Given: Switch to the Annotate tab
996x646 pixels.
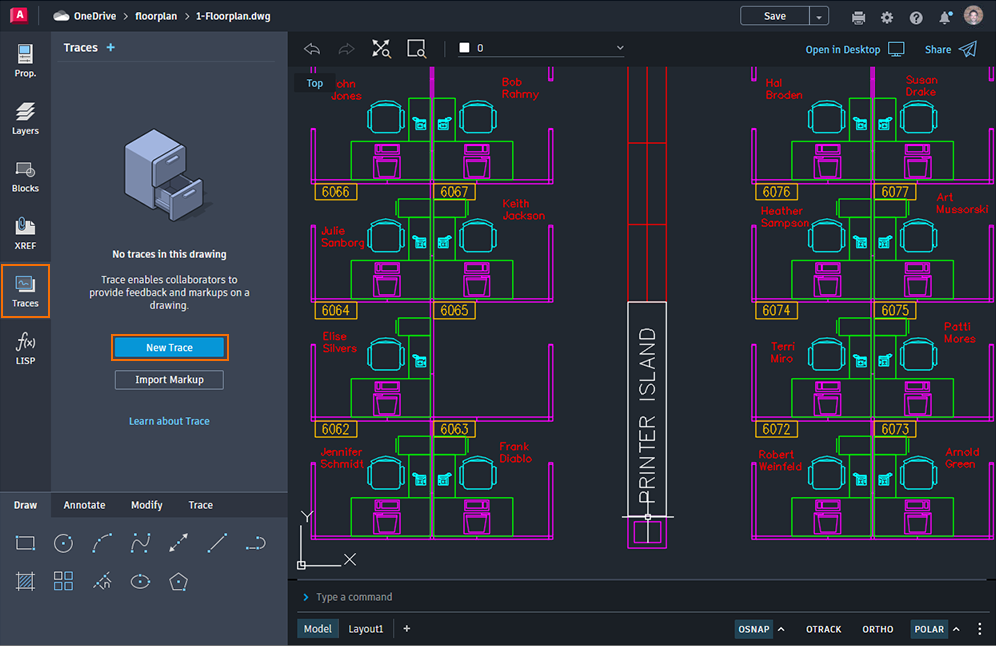Looking at the screenshot, I should point(84,505).
